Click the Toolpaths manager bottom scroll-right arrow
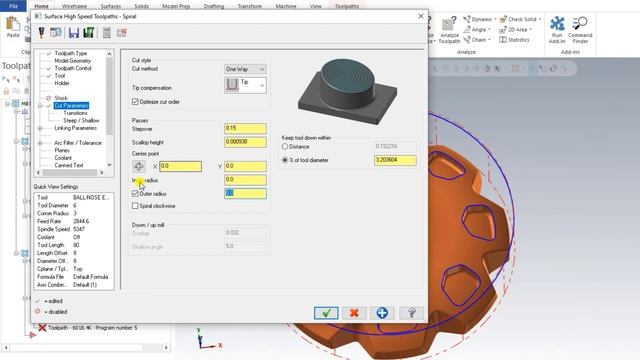Image resolution: width=640 pixels, height=360 pixels. [166, 348]
